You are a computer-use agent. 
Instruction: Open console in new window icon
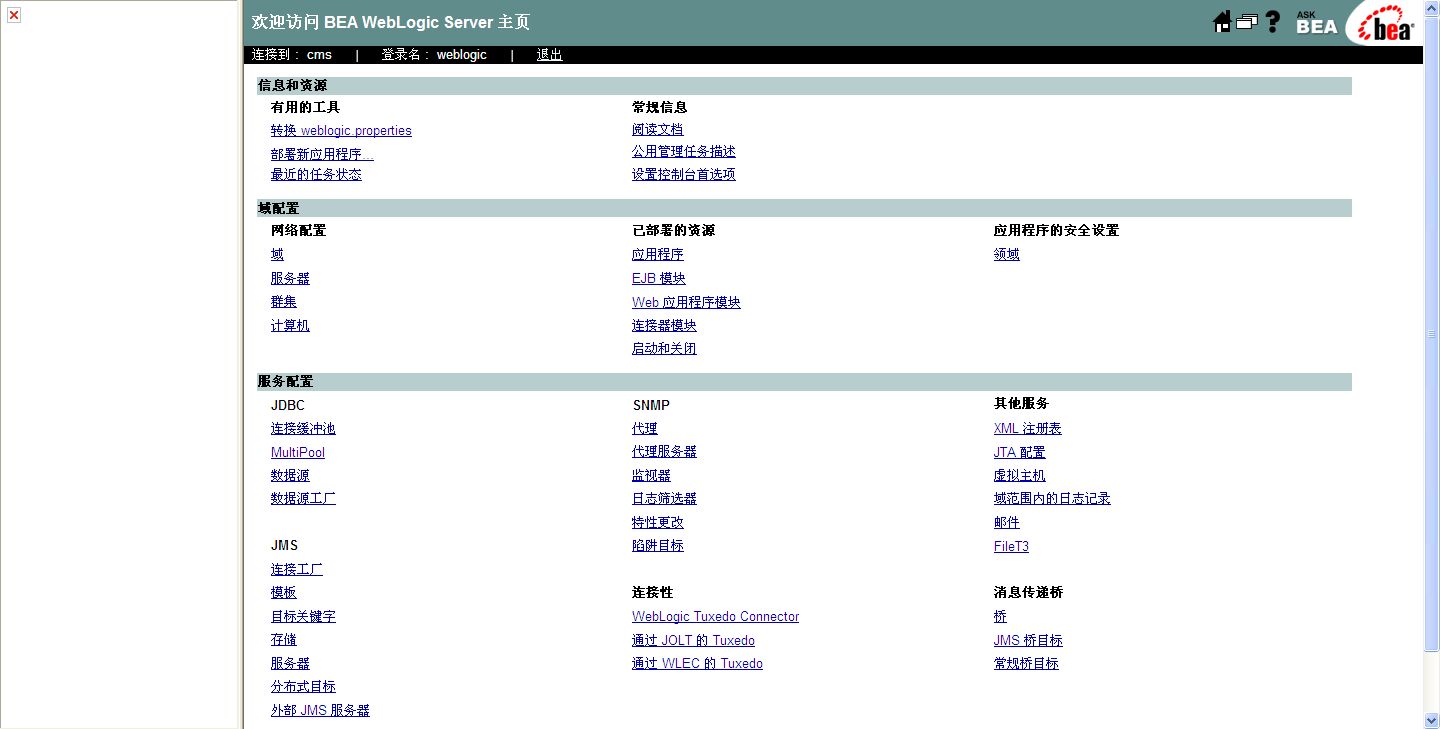(1246, 22)
